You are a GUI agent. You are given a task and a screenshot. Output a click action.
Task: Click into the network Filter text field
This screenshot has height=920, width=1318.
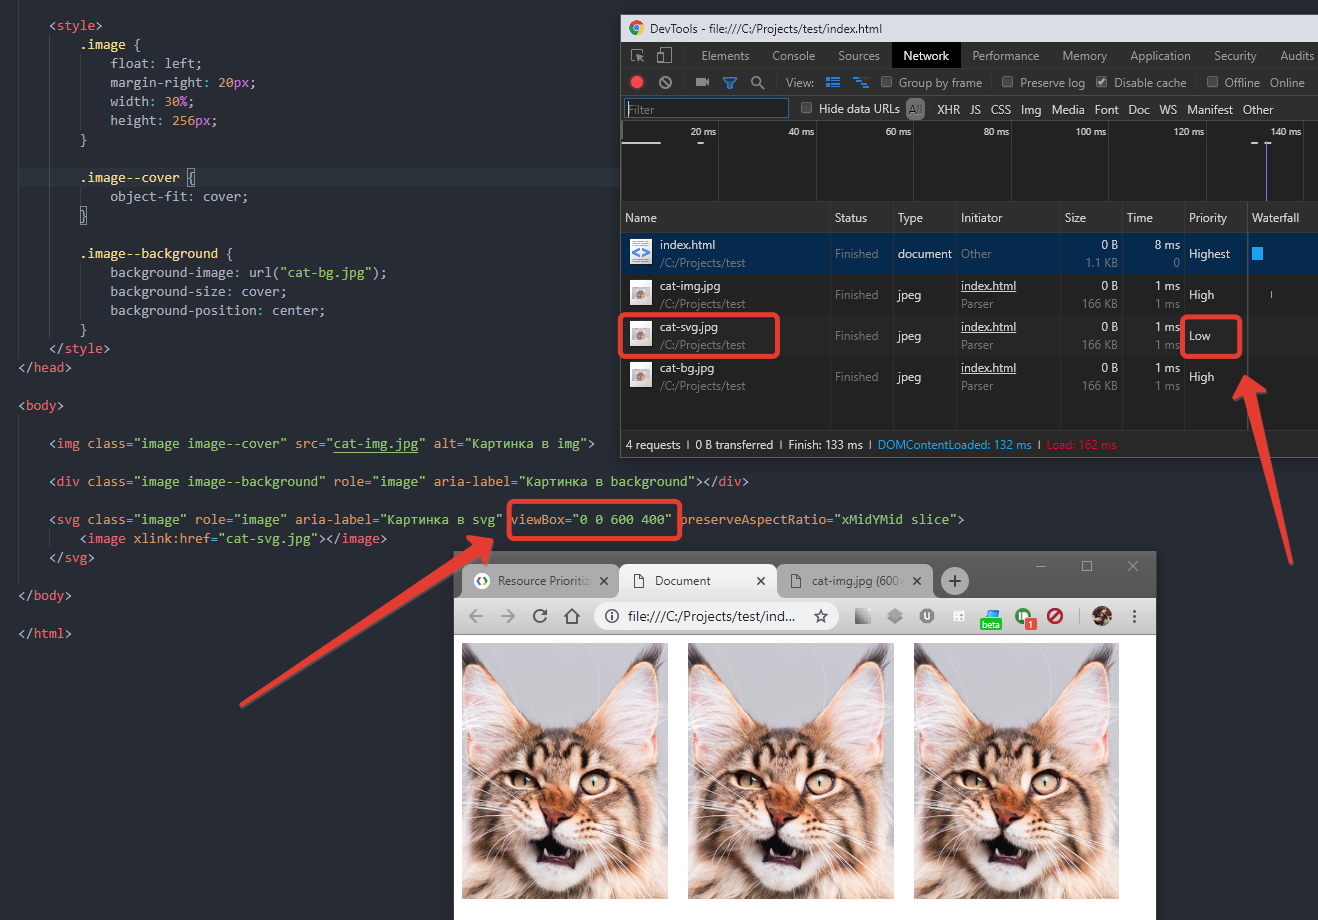pyautogui.click(x=706, y=109)
